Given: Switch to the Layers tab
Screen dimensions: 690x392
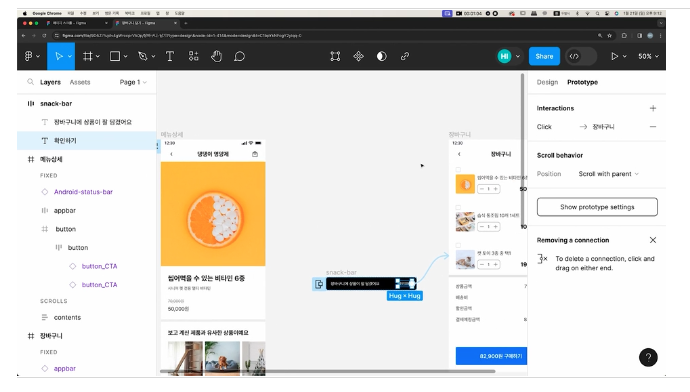Looking at the screenshot, I should point(50,82).
